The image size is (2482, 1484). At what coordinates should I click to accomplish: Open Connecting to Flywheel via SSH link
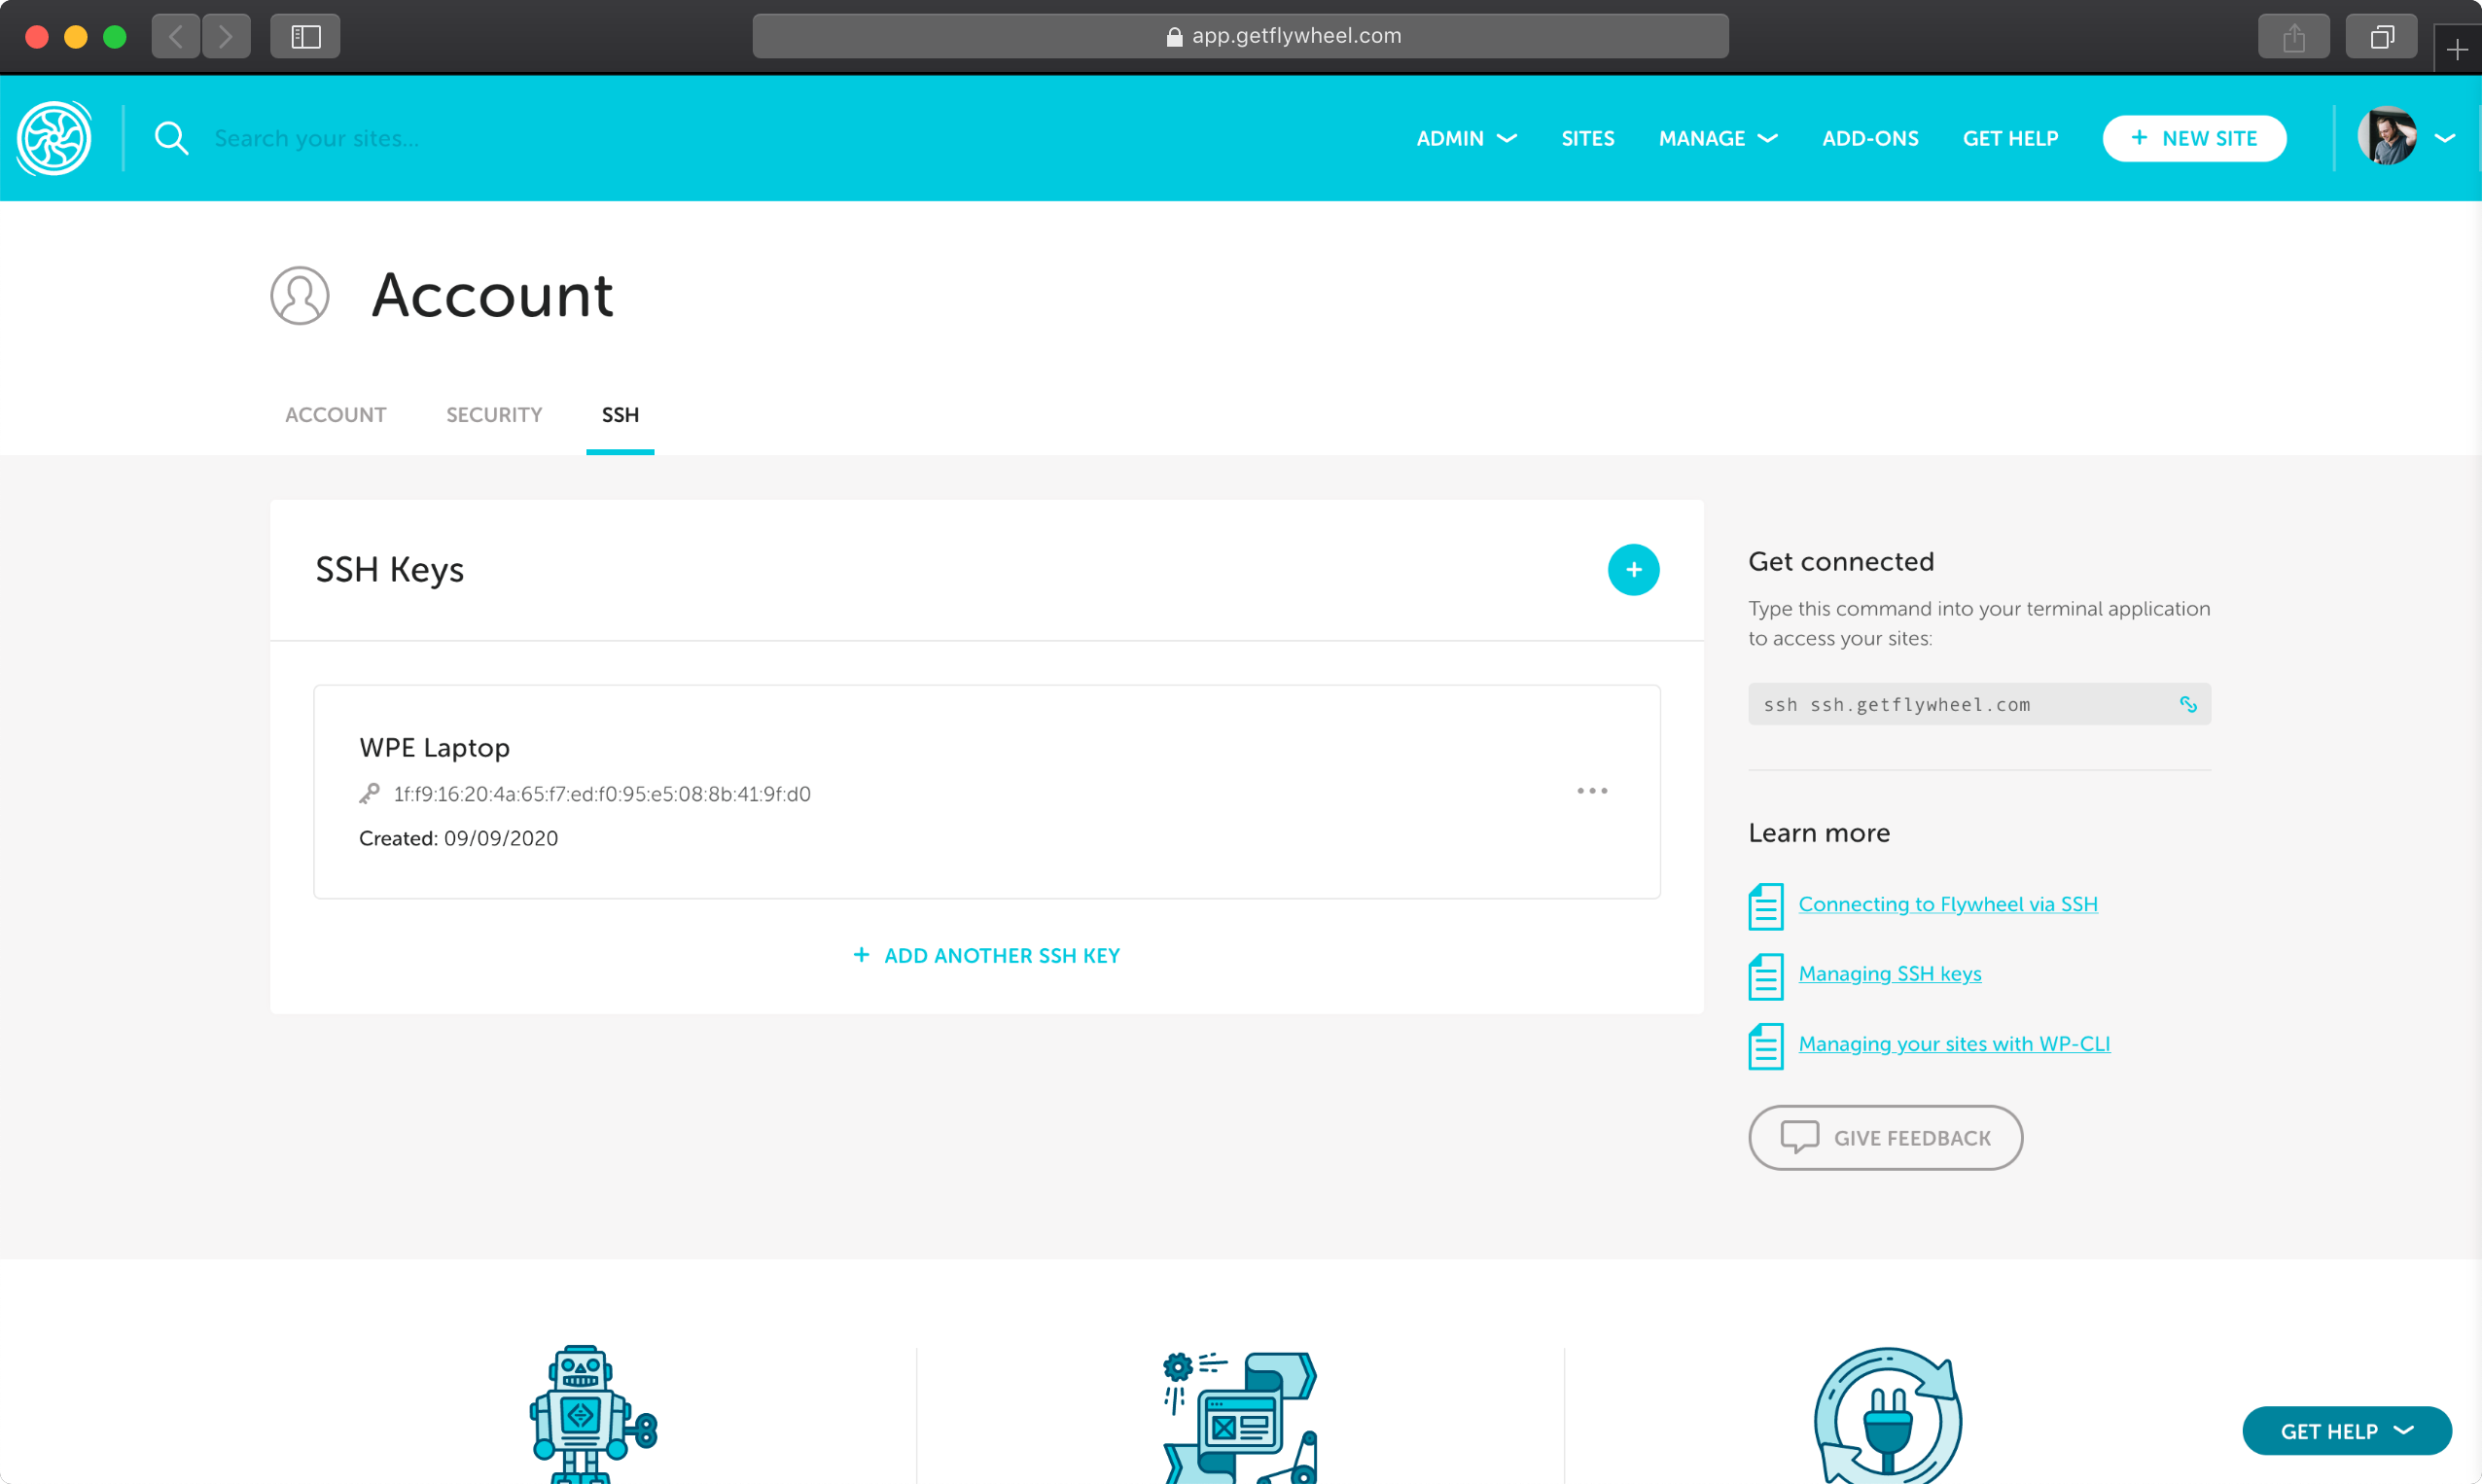point(1948,904)
